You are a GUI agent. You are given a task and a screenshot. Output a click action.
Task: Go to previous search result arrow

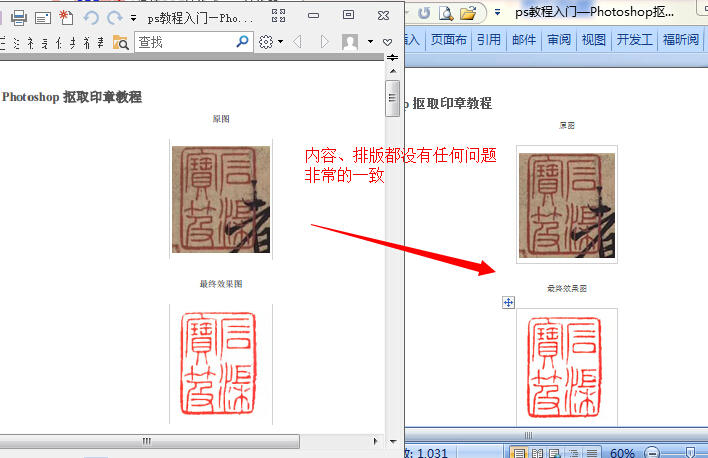click(297, 42)
